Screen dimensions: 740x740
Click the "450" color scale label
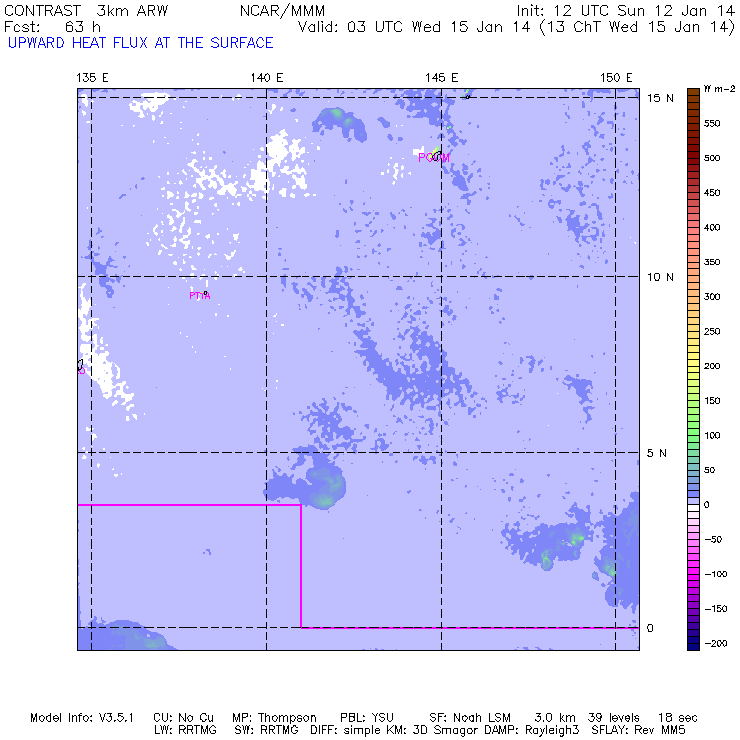click(712, 193)
